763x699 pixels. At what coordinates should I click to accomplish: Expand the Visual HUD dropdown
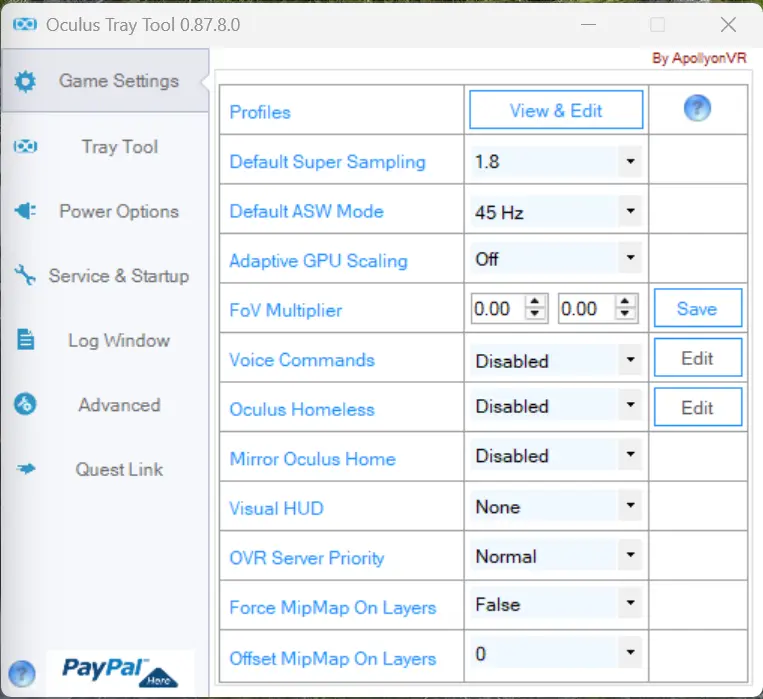(x=630, y=505)
